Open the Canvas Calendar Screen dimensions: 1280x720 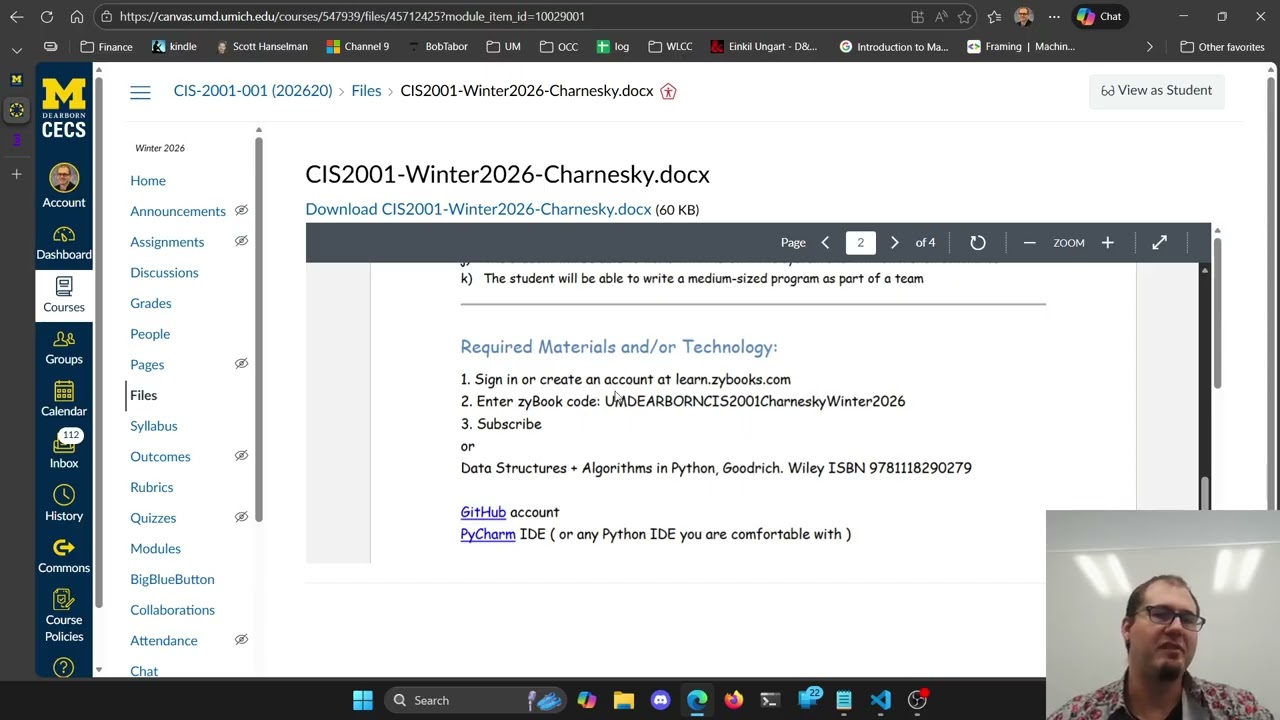coord(64,399)
